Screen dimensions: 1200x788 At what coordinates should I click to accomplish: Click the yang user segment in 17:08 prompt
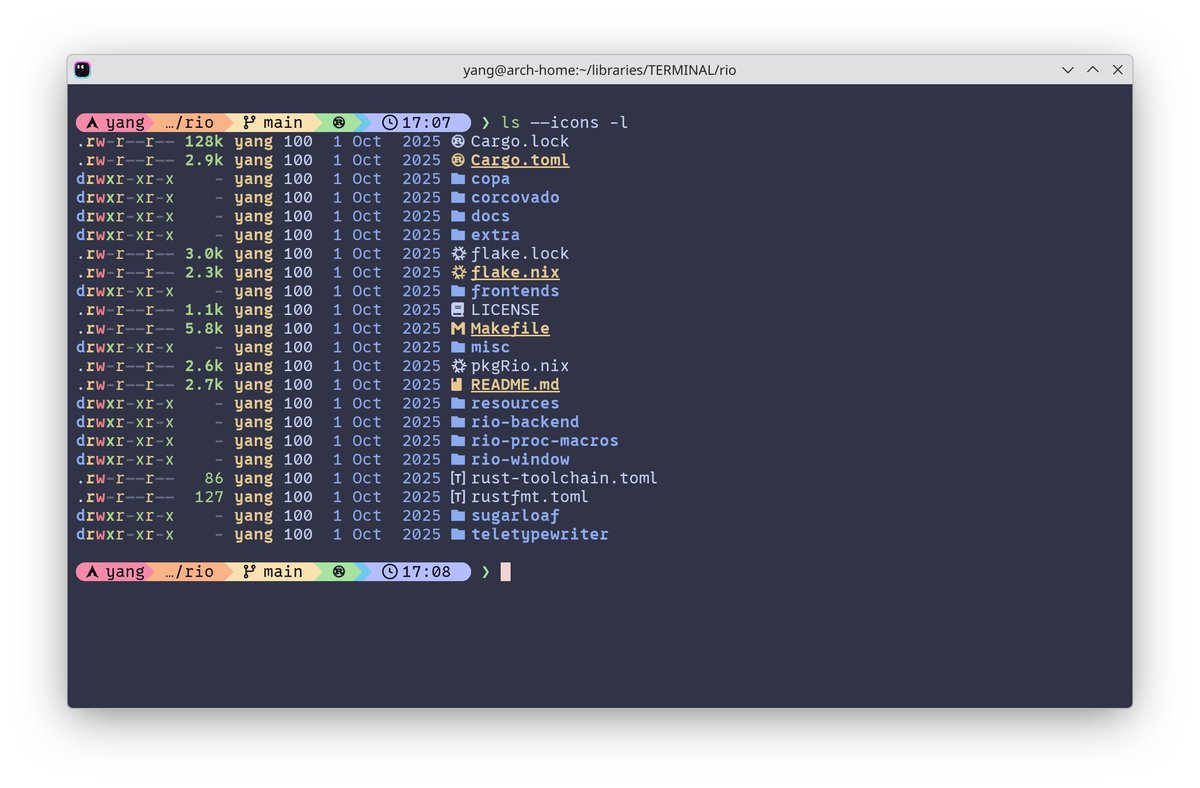125,572
